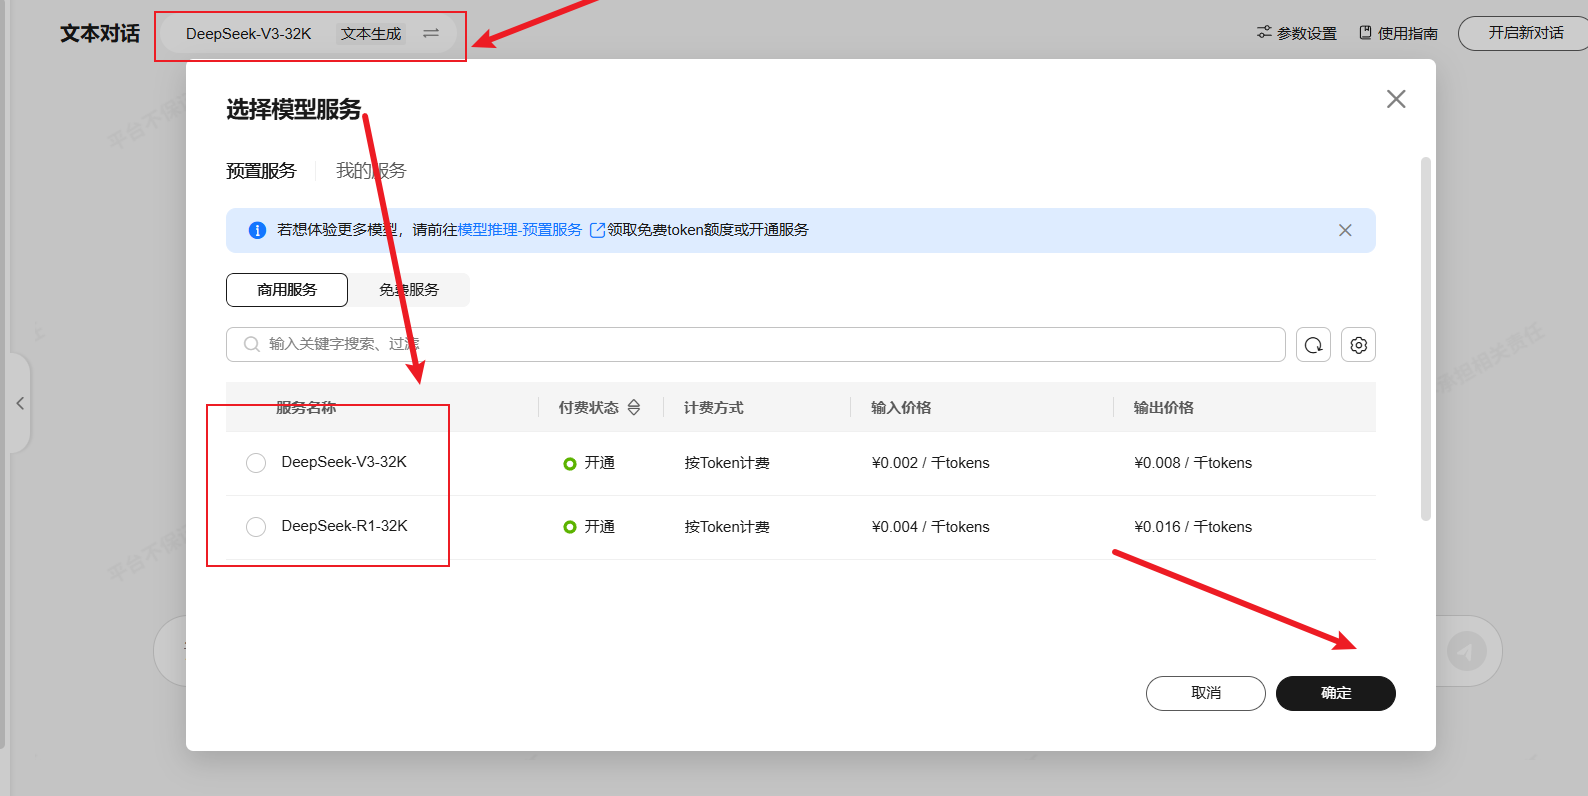Open table column settings gear
The width and height of the screenshot is (1588, 796).
click(x=1358, y=345)
